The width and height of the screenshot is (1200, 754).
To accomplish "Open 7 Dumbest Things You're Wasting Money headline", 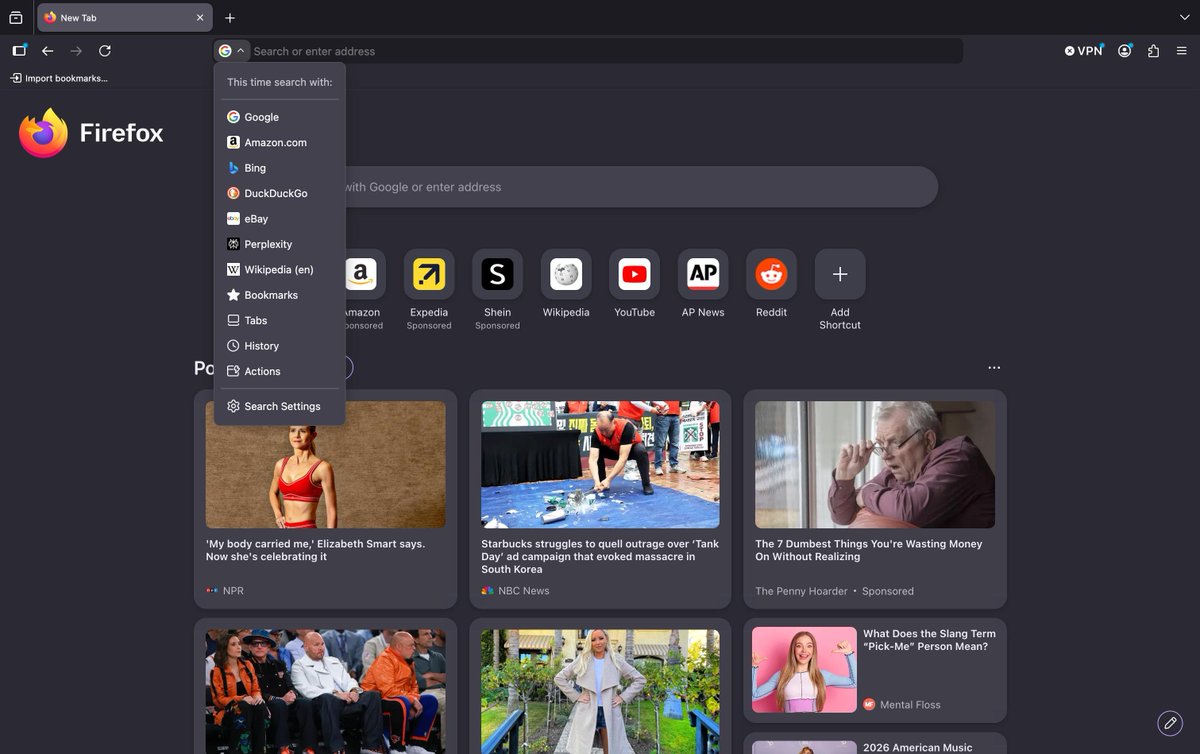I will pos(869,550).
